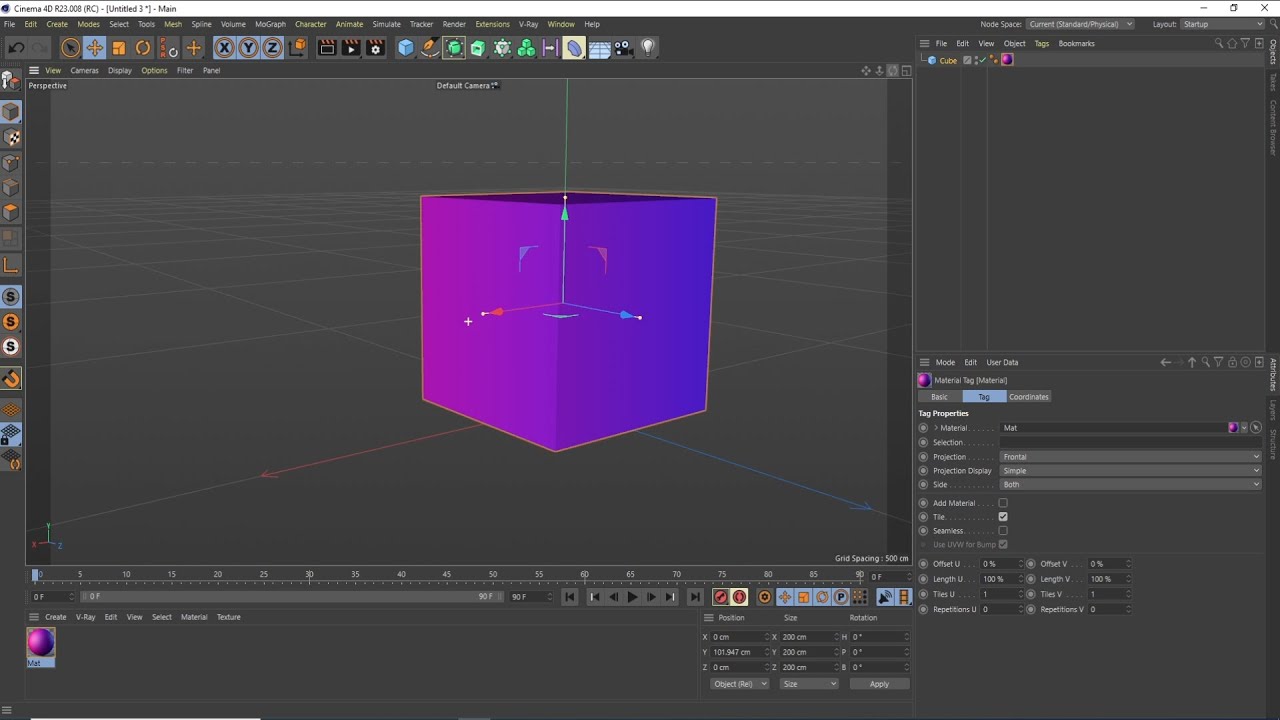
Task: Click the Coordinate System cube icon
Action: 297,48
